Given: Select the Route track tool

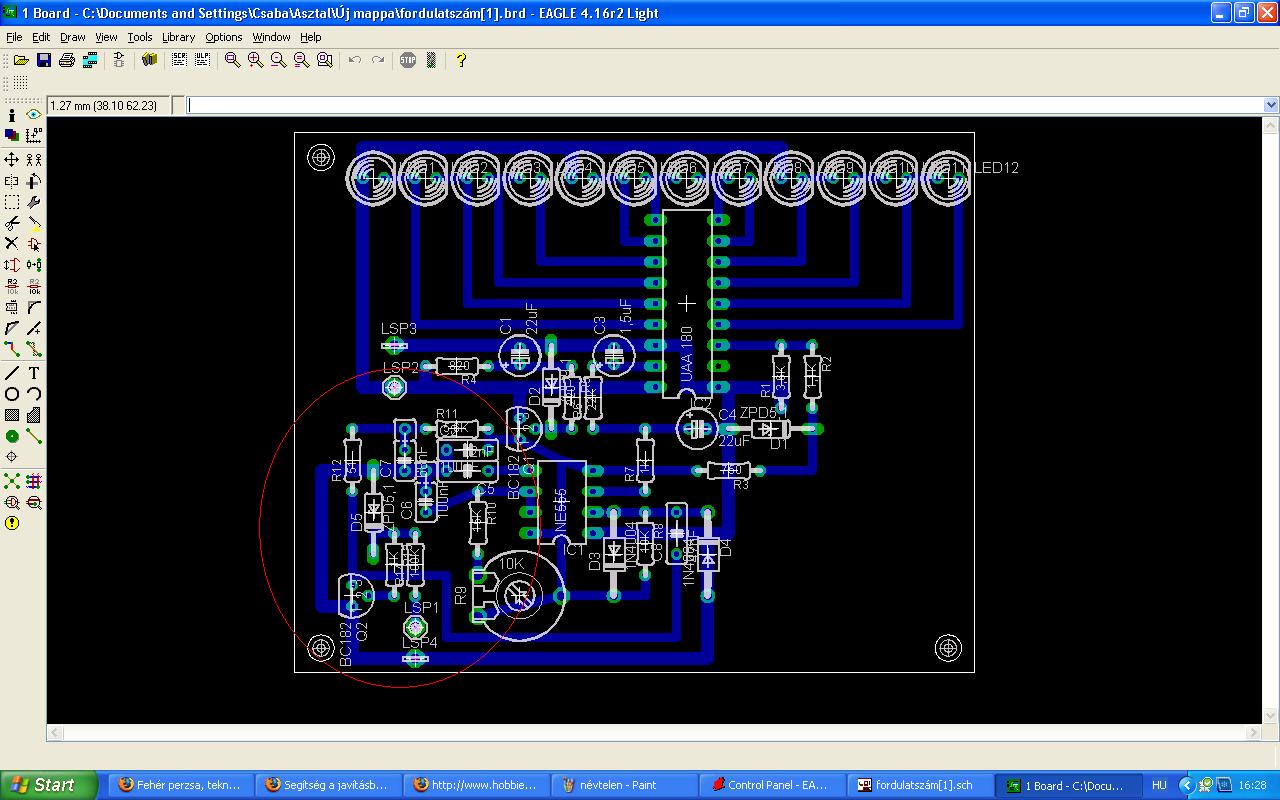Looking at the screenshot, I should (12, 349).
